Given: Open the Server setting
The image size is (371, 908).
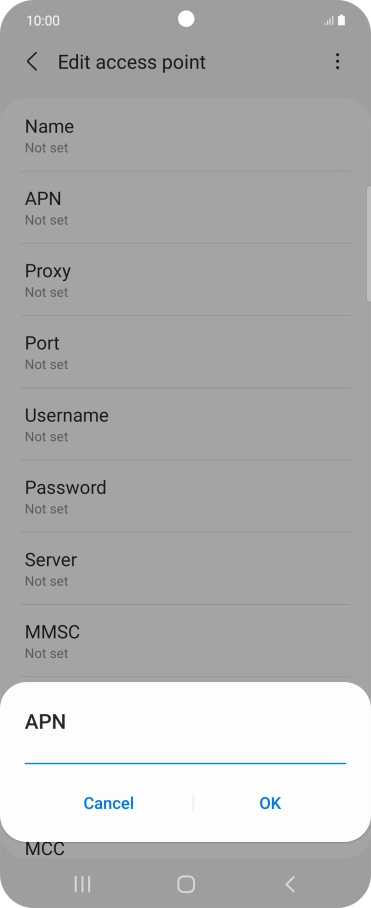Looking at the screenshot, I should 185,569.
